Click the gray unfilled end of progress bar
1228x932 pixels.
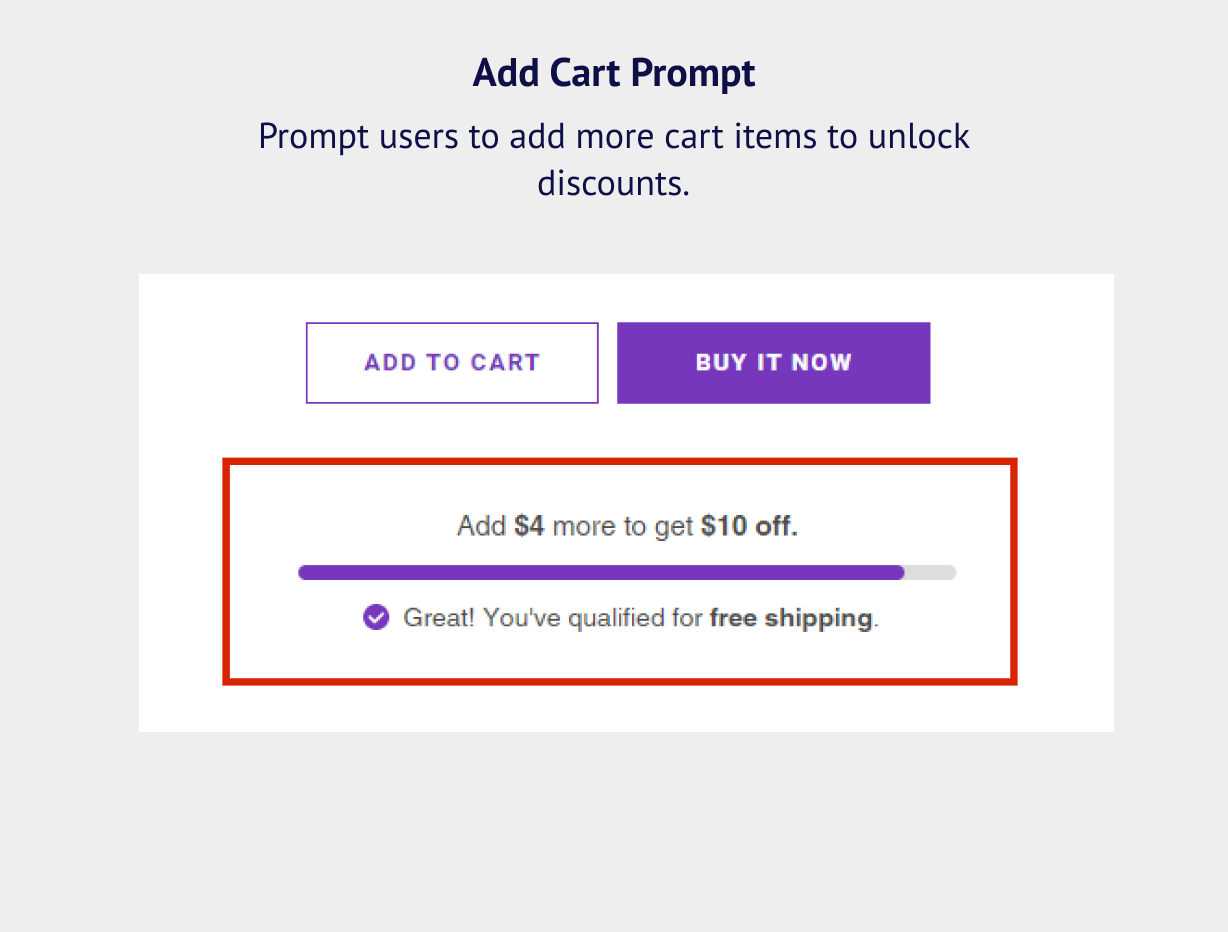pos(931,573)
